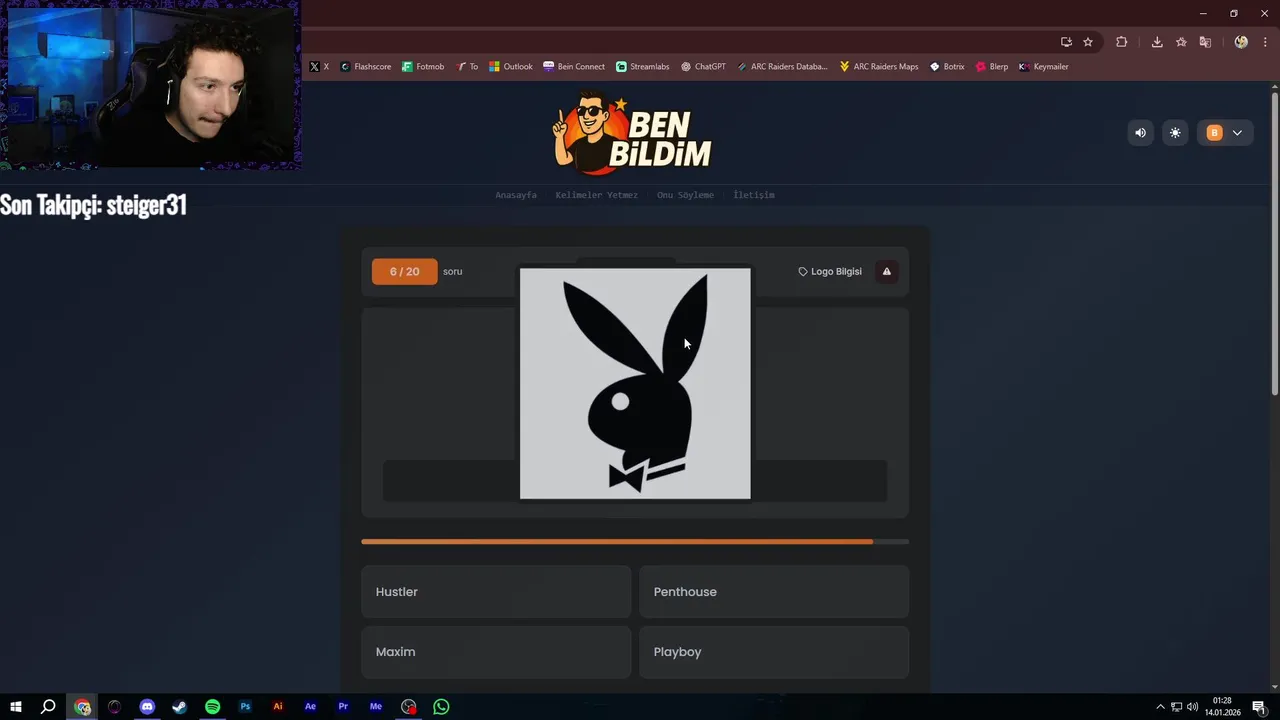
Task: Click the enlarged bunny logo image
Action: 635,383
